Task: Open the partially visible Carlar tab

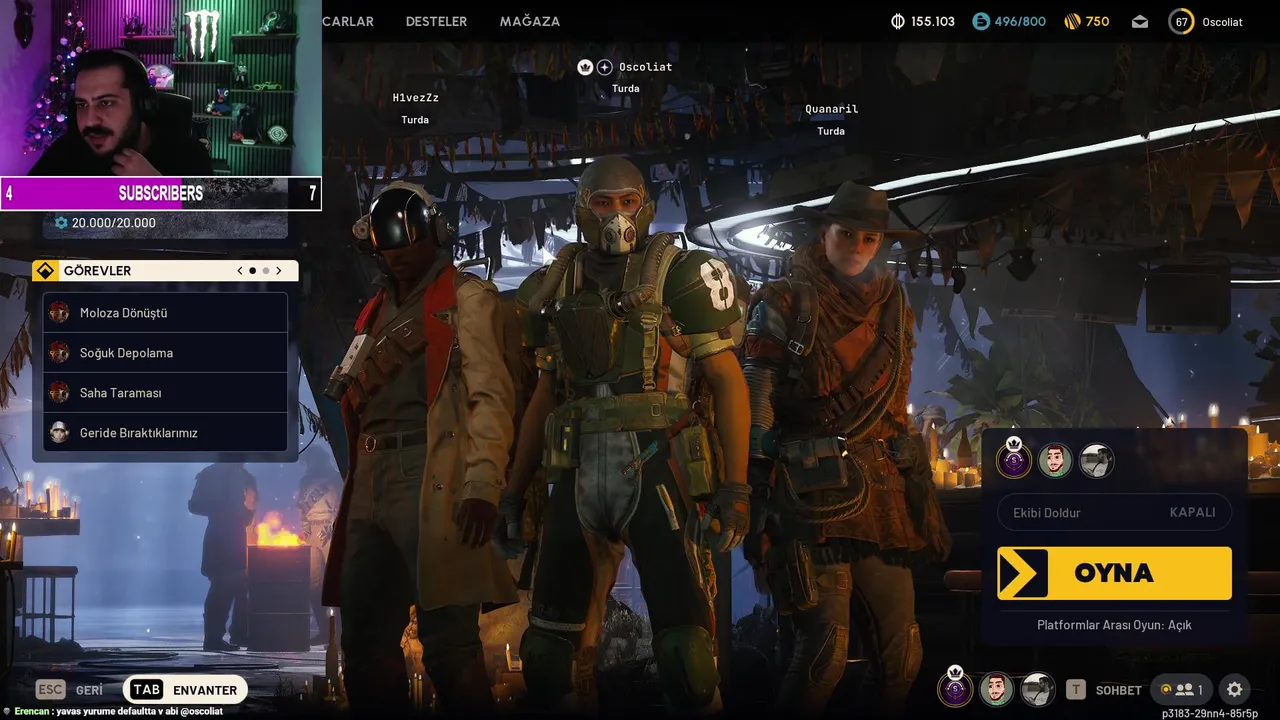Action: click(x=348, y=21)
